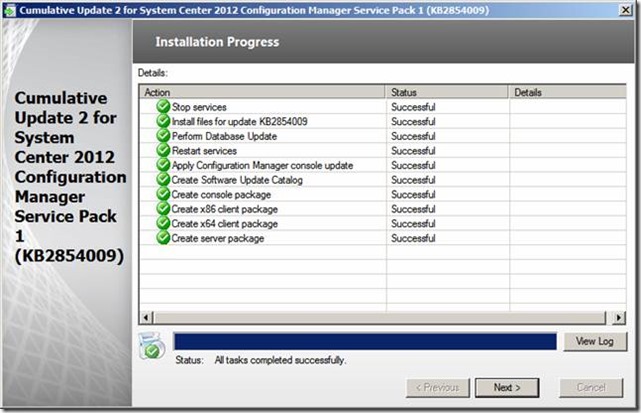Click Successful status for Create x64 client package

(413, 224)
